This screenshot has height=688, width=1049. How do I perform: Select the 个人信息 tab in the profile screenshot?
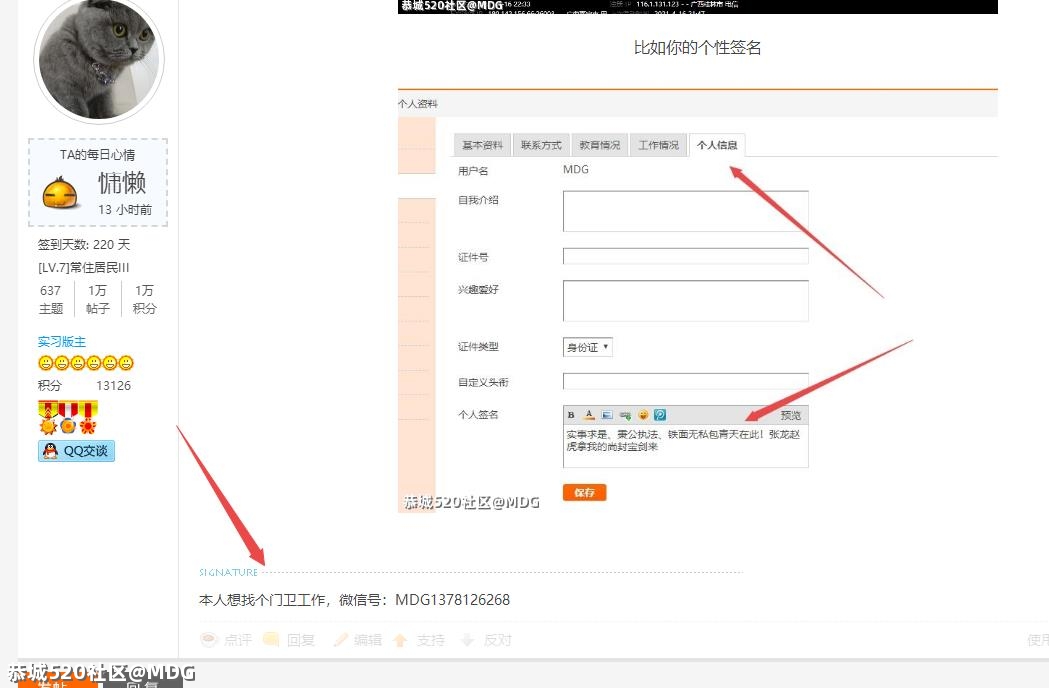tap(717, 145)
